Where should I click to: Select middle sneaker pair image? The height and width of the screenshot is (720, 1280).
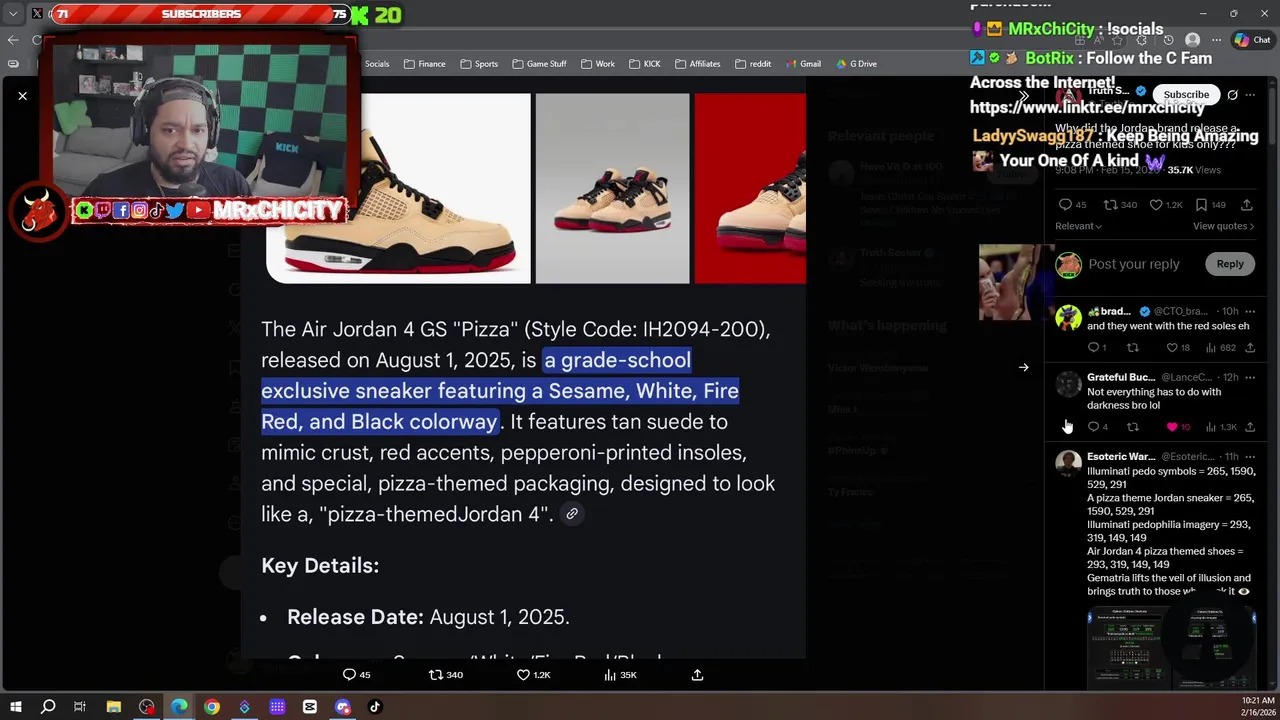(612, 189)
